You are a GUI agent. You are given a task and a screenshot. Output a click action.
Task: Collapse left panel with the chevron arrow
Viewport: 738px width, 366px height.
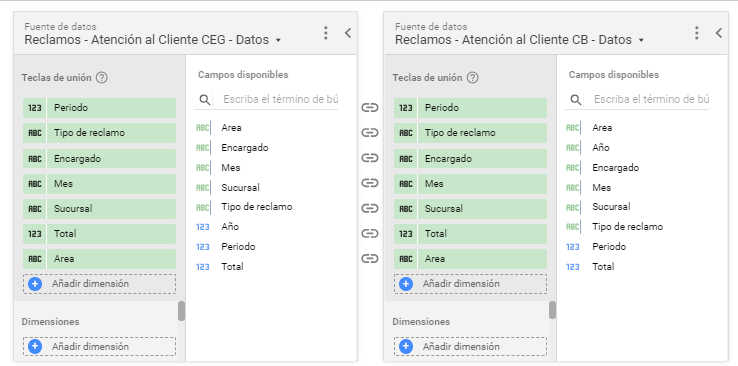[348, 33]
